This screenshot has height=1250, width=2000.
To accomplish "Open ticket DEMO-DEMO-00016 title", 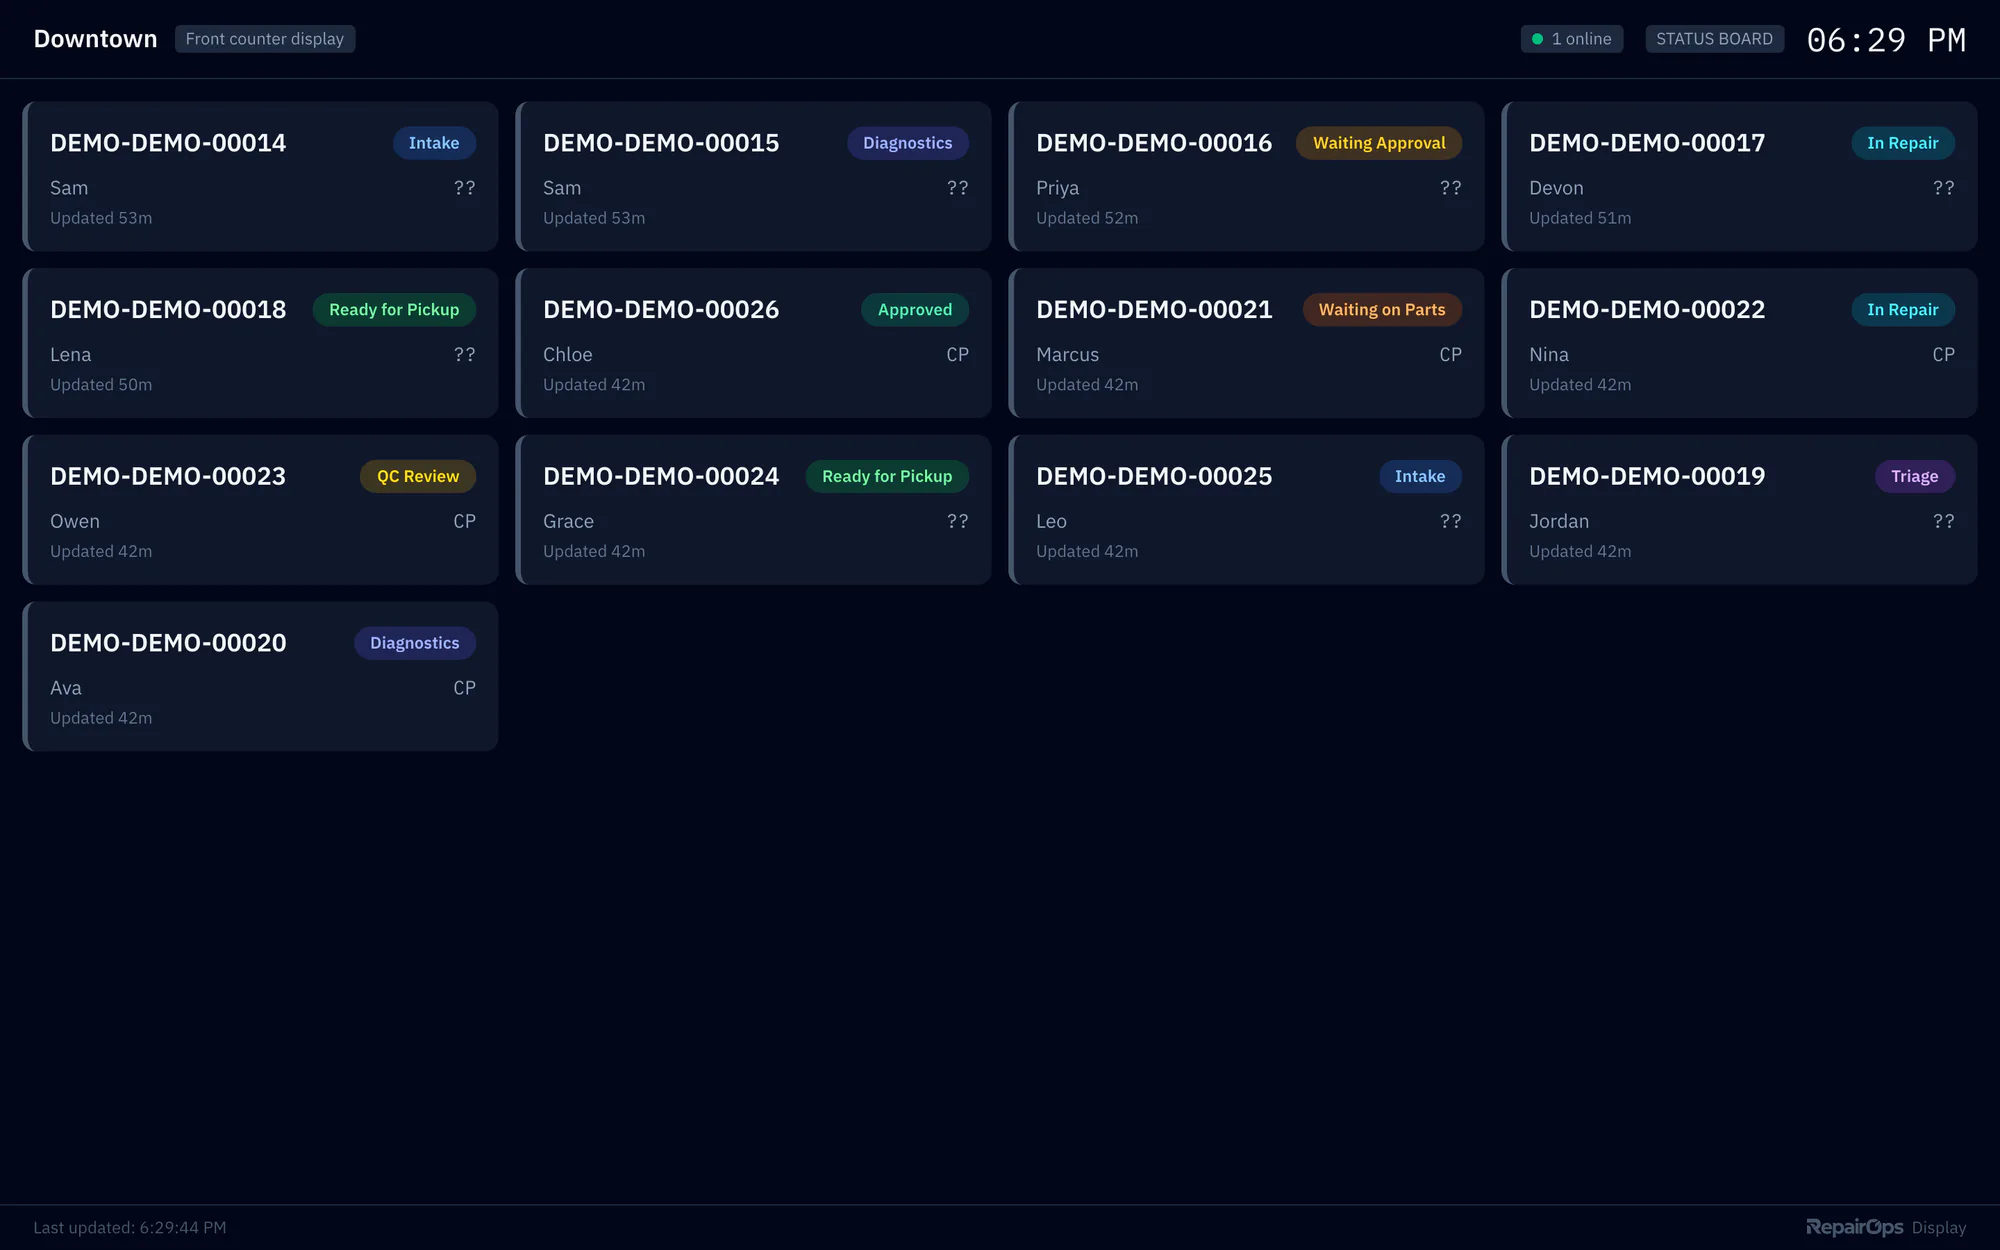I will pos(1154,143).
